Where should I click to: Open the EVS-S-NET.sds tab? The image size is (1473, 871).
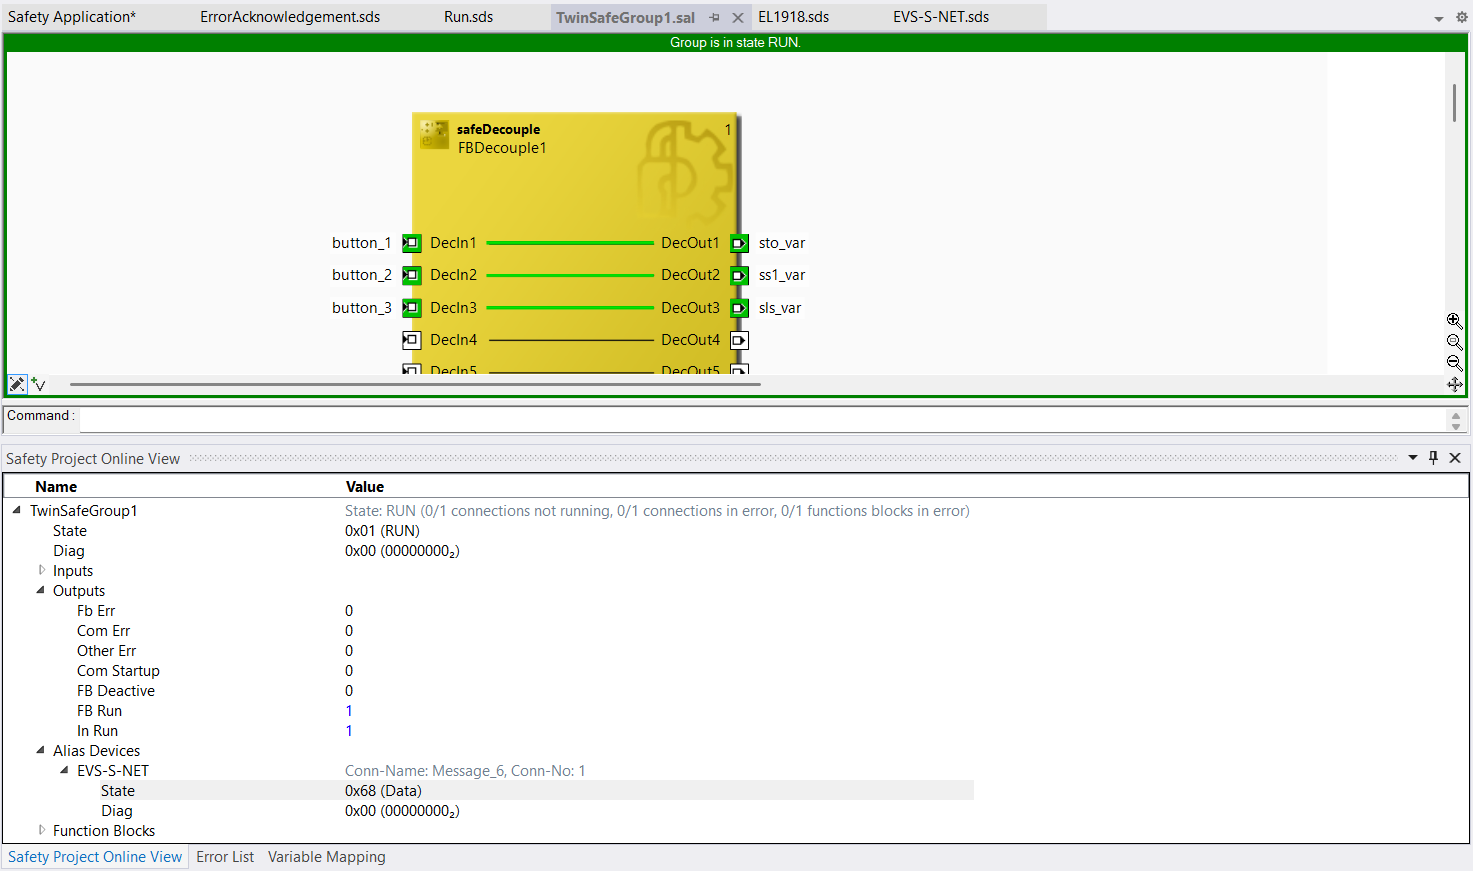(x=941, y=17)
